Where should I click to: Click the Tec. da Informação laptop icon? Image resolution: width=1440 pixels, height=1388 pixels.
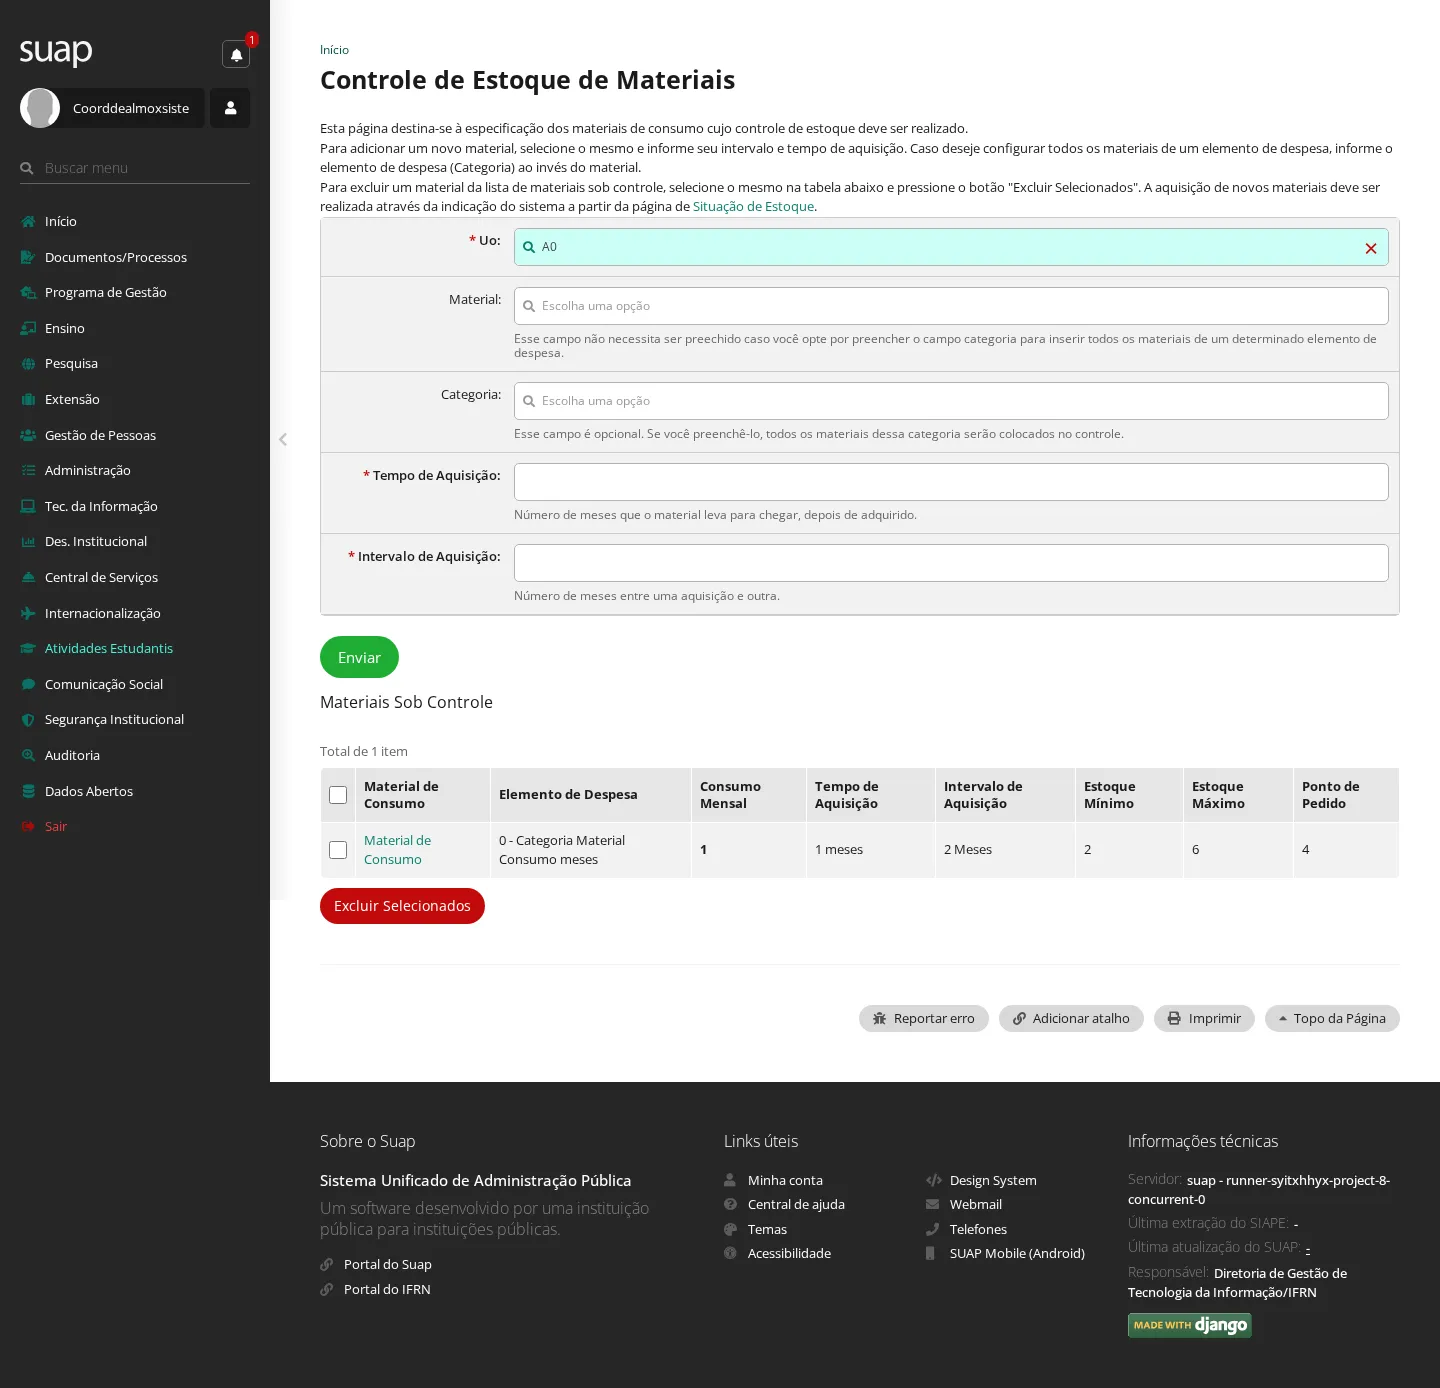tap(28, 506)
